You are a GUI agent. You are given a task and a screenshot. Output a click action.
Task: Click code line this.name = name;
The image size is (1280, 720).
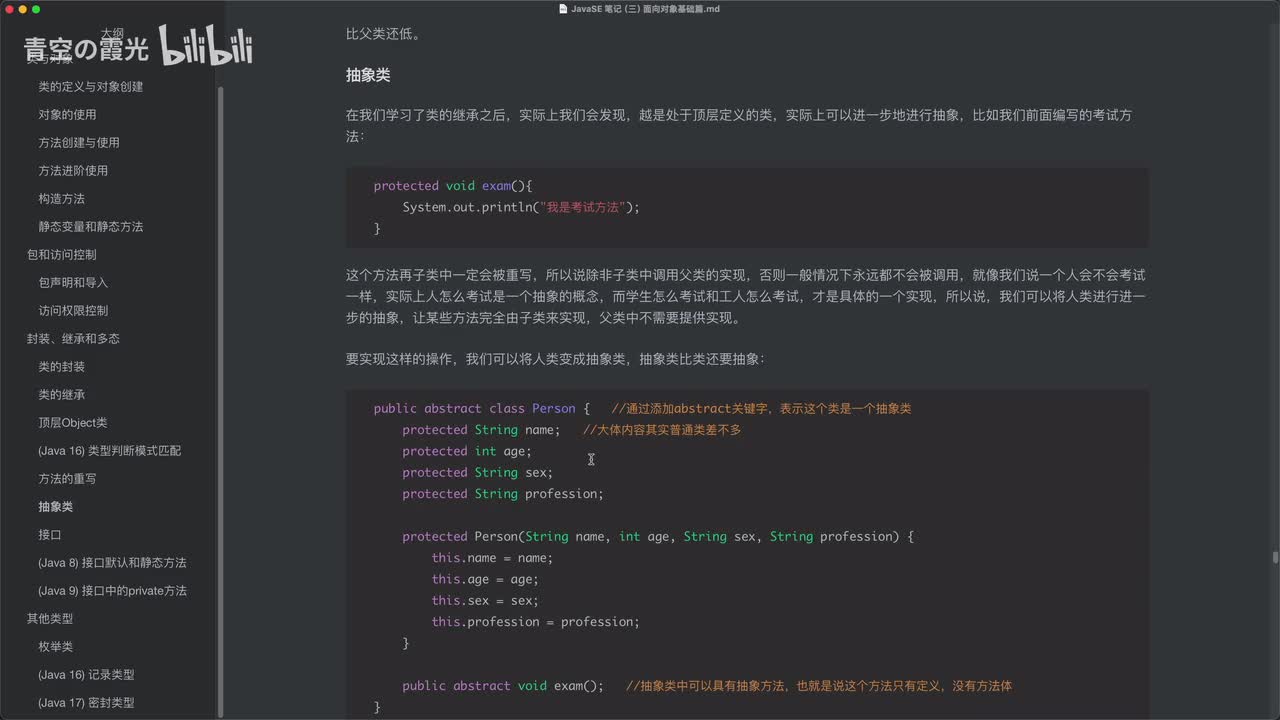[492, 558]
